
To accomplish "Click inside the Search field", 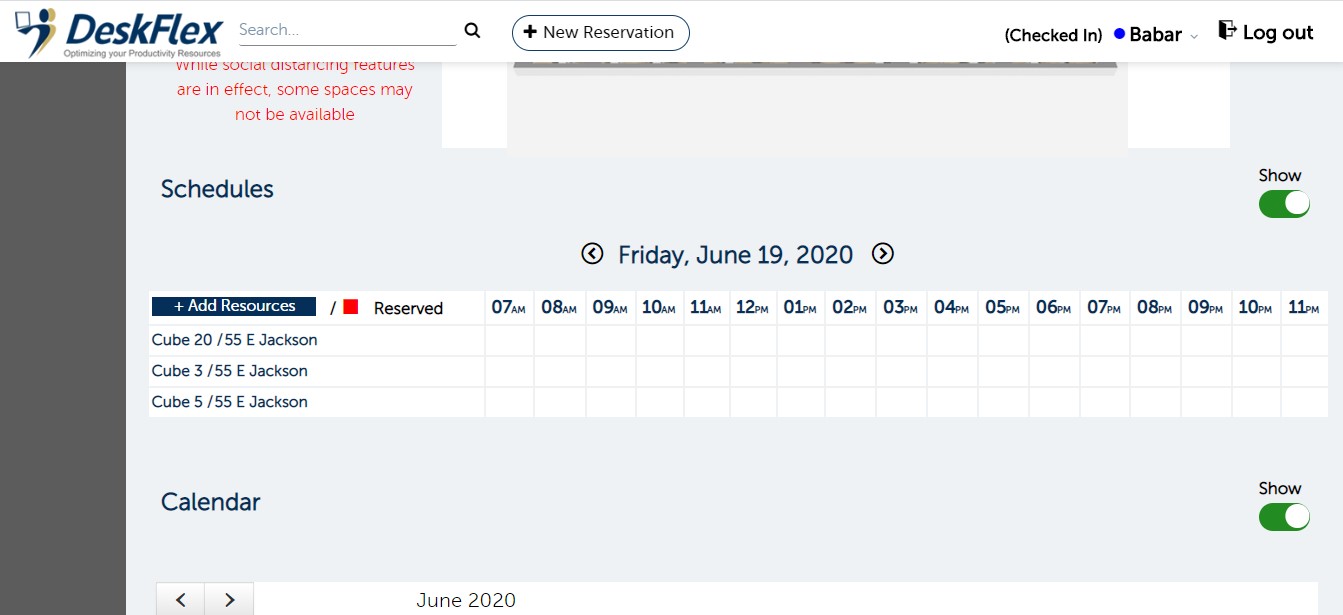I will click(x=346, y=30).
